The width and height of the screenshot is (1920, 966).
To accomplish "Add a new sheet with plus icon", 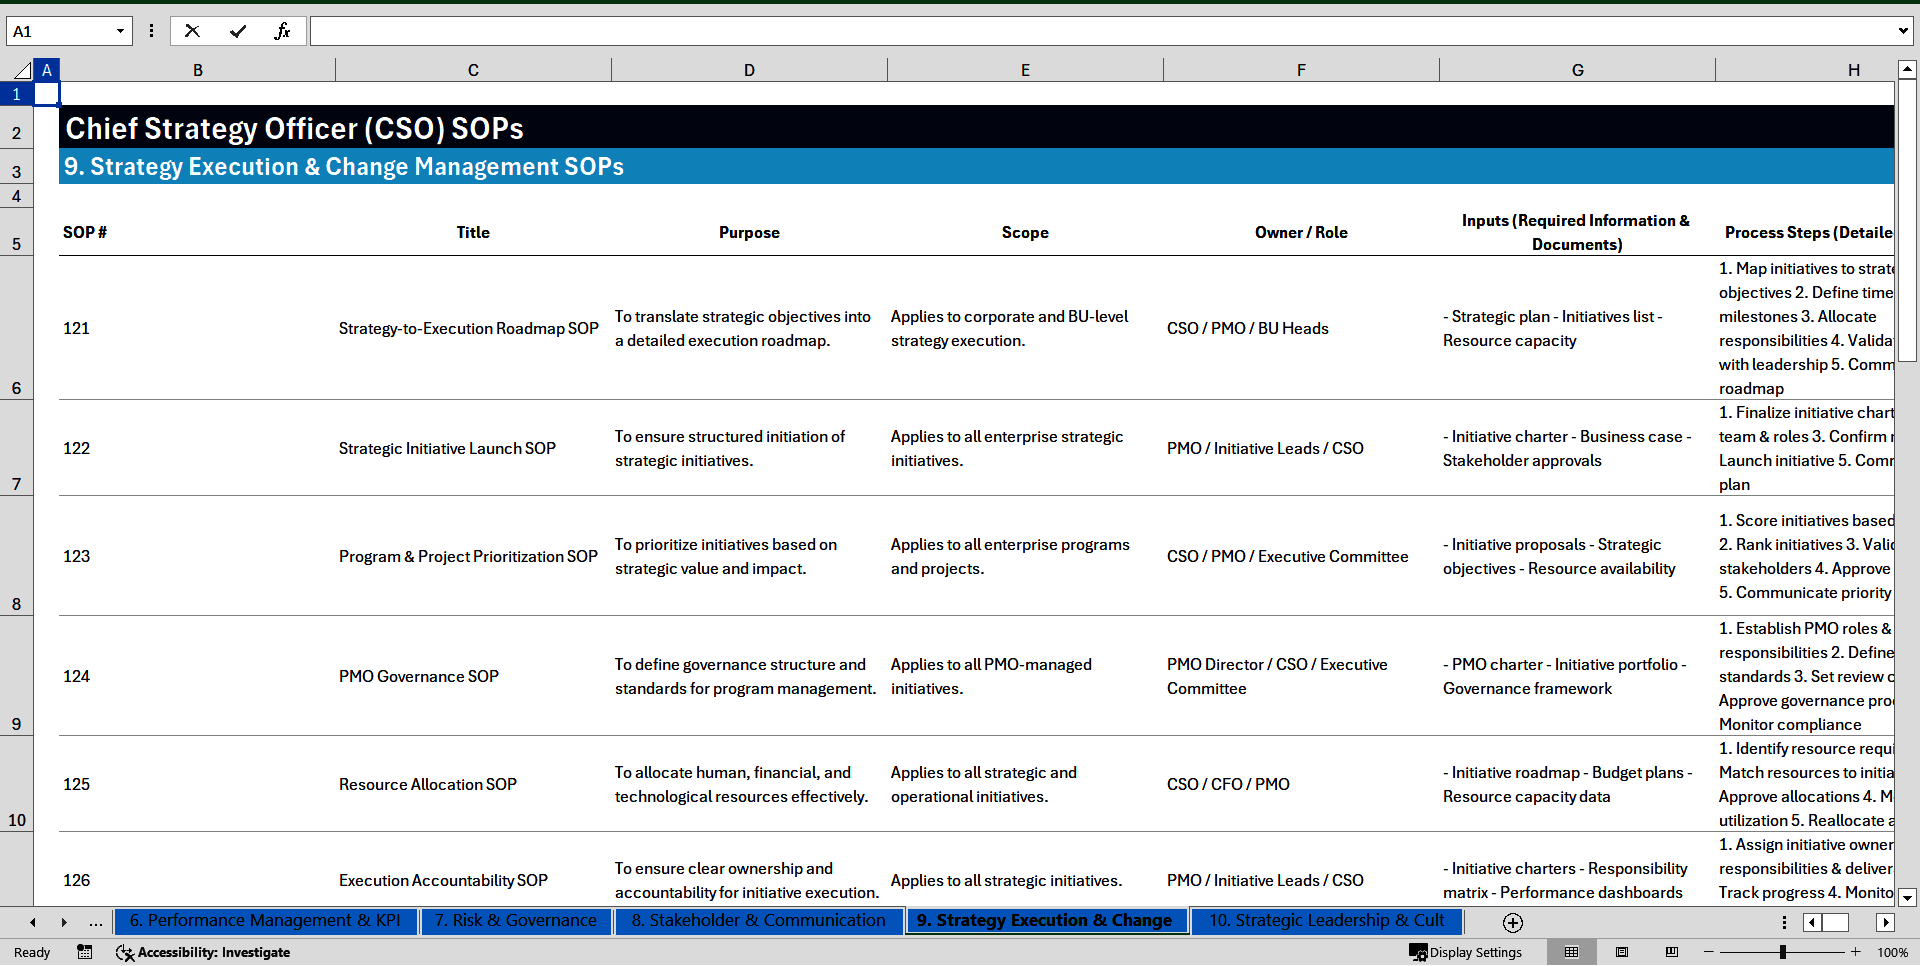I will [1513, 922].
